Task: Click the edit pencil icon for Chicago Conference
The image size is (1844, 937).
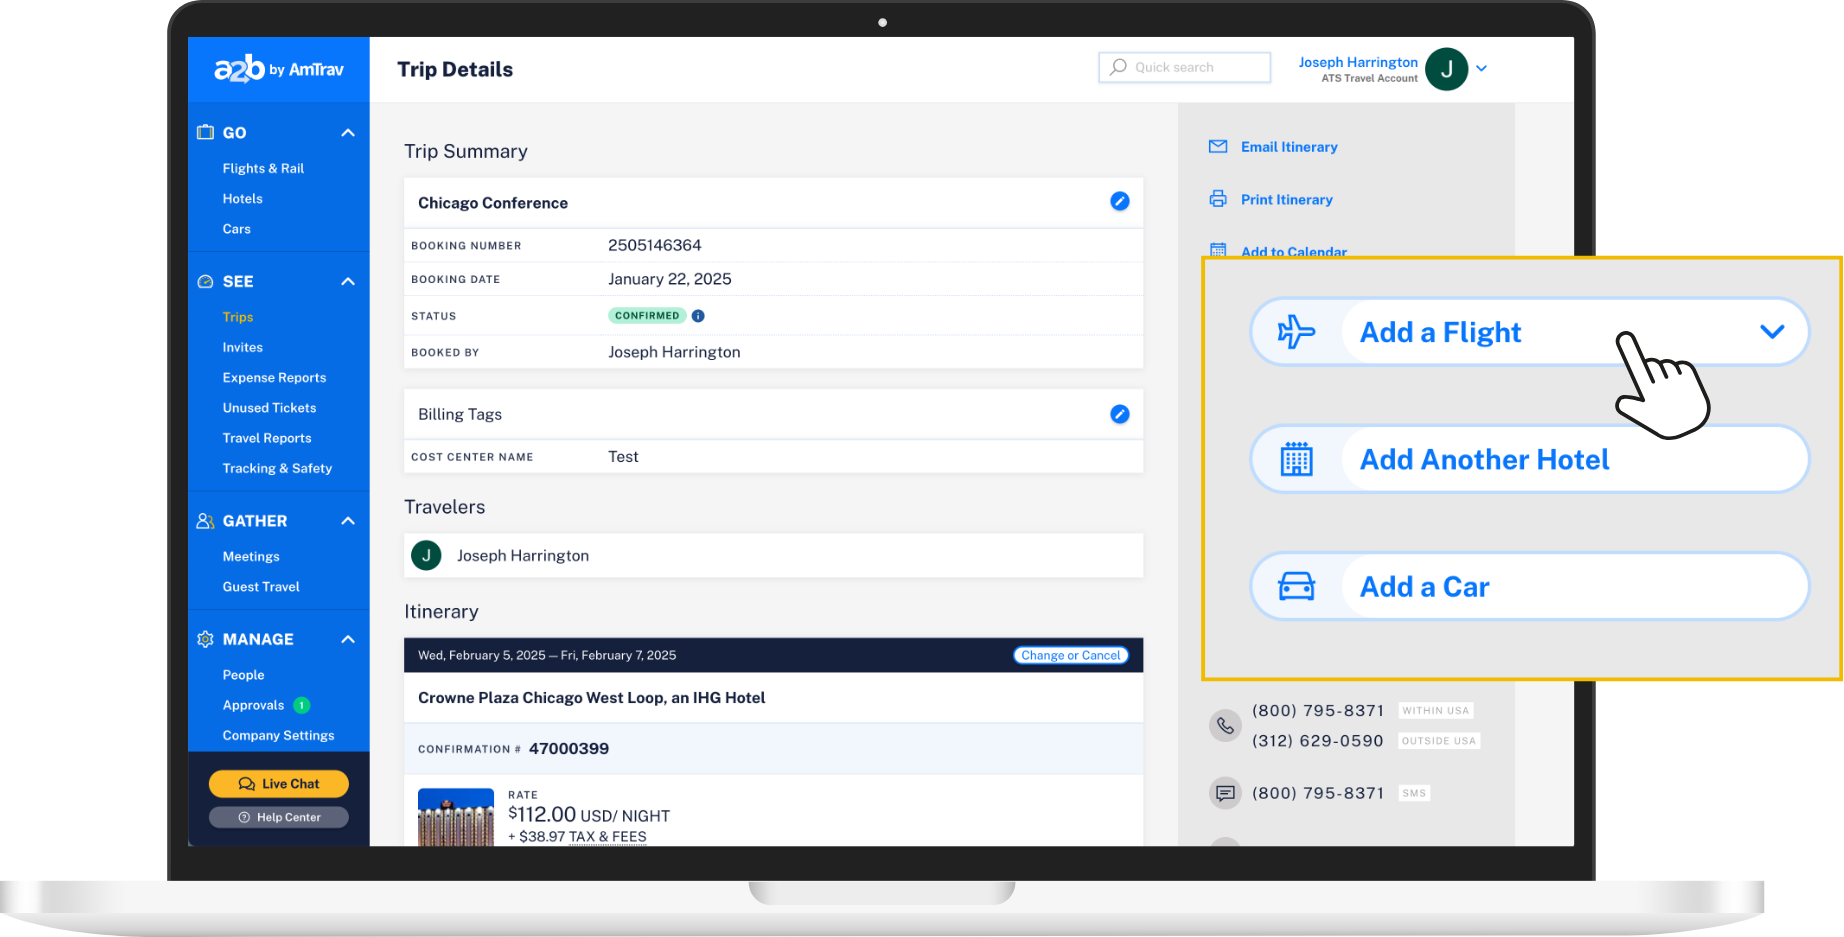Action: click(1119, 202)
